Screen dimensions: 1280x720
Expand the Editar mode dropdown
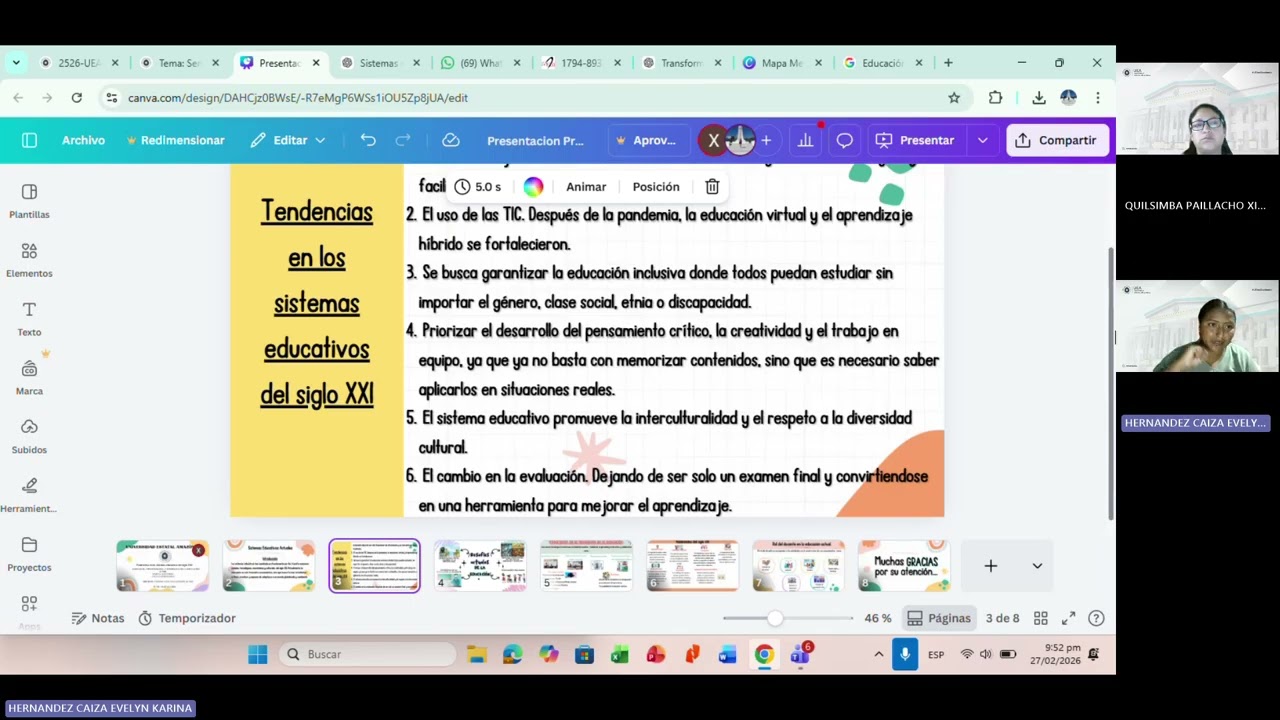pos(288,140)
